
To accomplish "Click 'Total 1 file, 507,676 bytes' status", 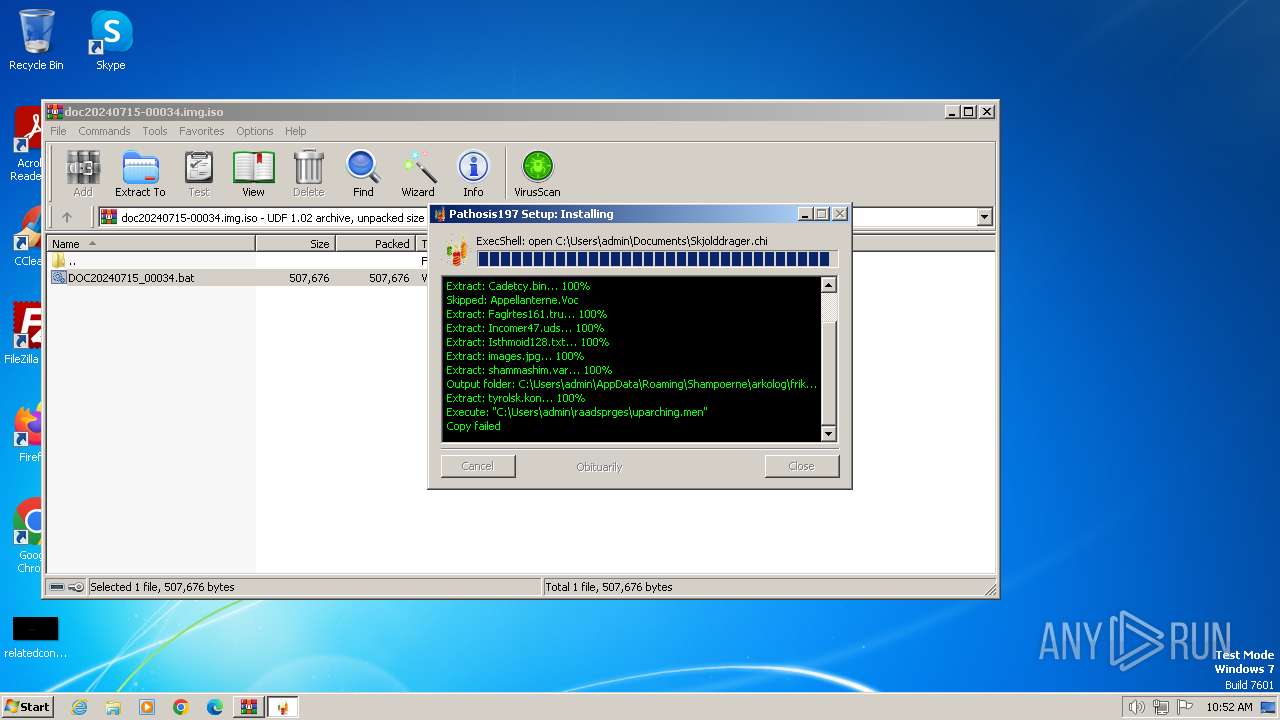I will (x=609, y=587).
